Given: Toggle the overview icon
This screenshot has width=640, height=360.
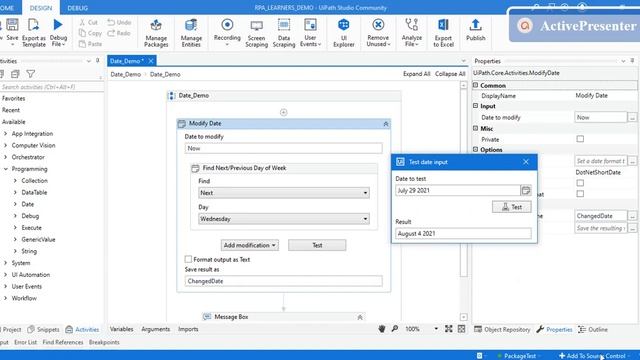Looking at the screenshot, I should click(462, 329).
